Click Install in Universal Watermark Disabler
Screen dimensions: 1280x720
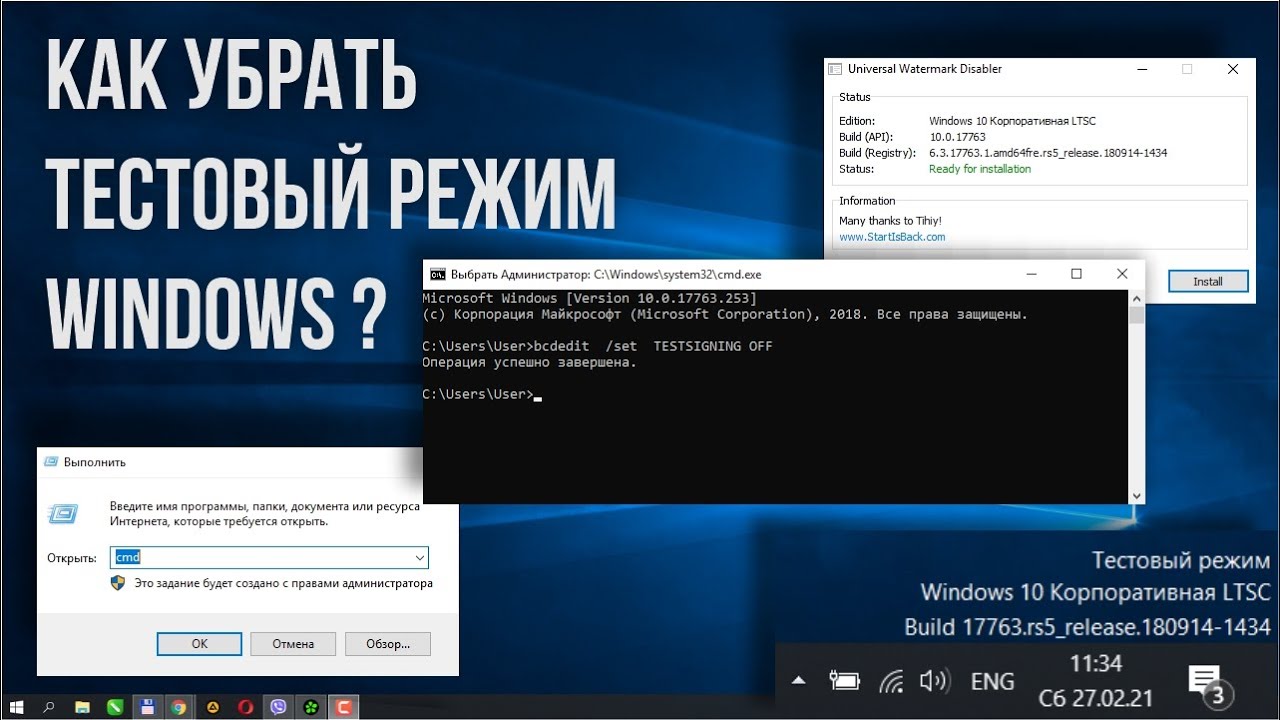[x=1208, y=281]
